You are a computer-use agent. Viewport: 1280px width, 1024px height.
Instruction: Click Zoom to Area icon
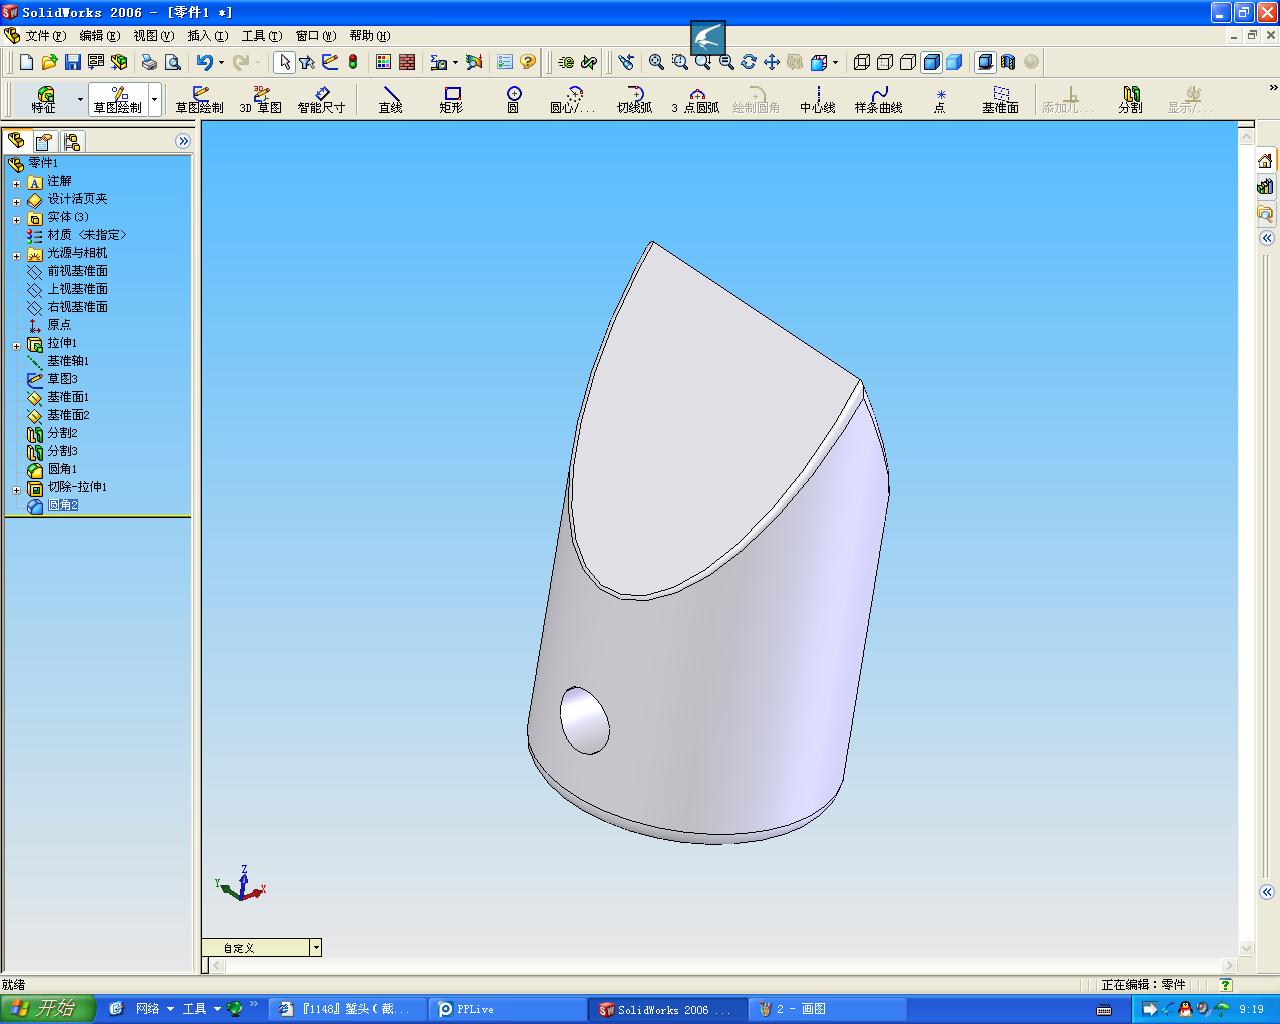[679, 62]
